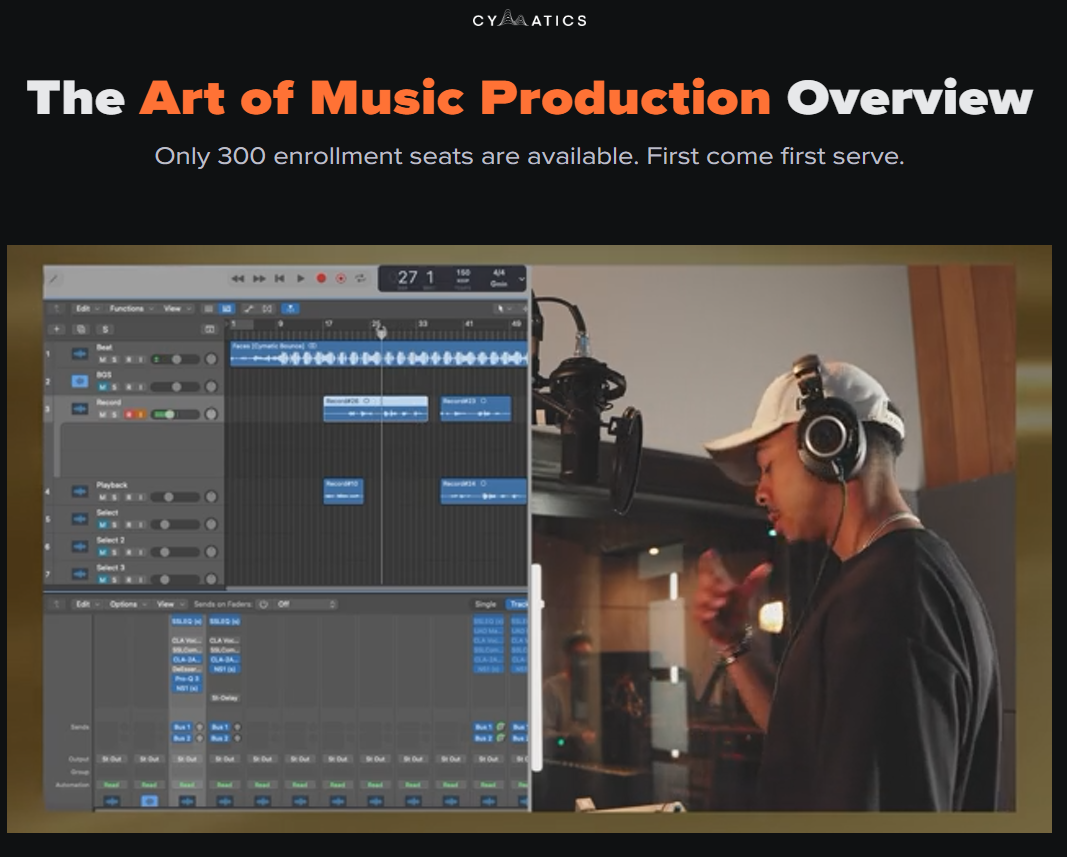Mute the Beat track with its M button
This screenshot has height=857, width=1067.
click(102, 359)
